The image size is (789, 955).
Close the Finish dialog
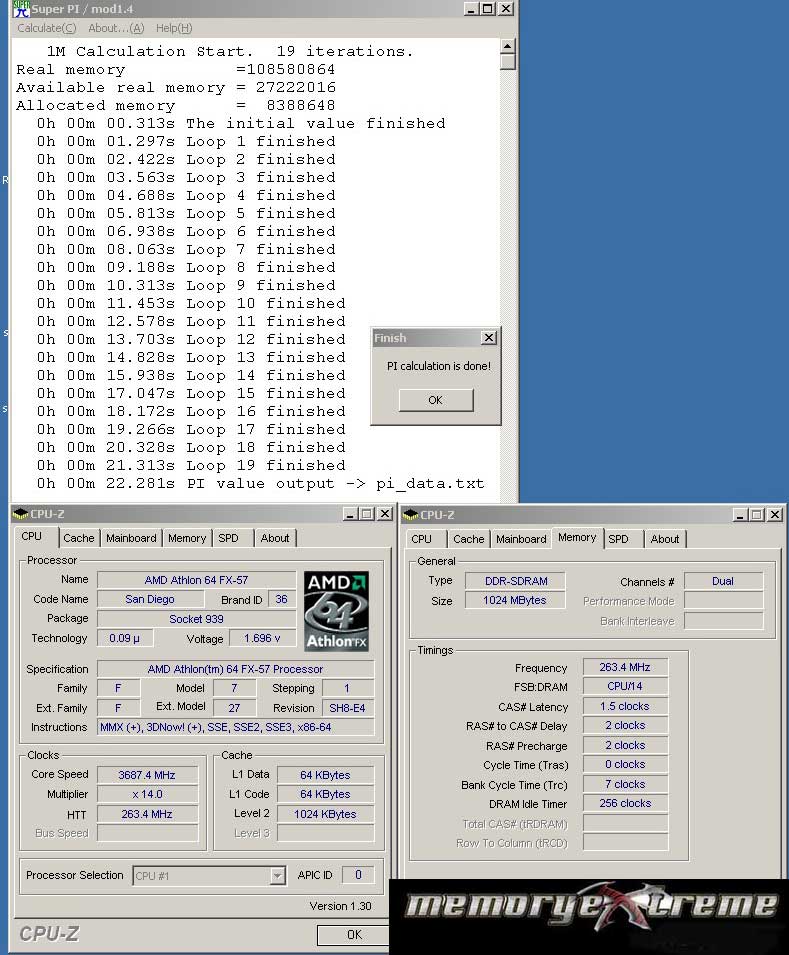[x=489, y=338]
